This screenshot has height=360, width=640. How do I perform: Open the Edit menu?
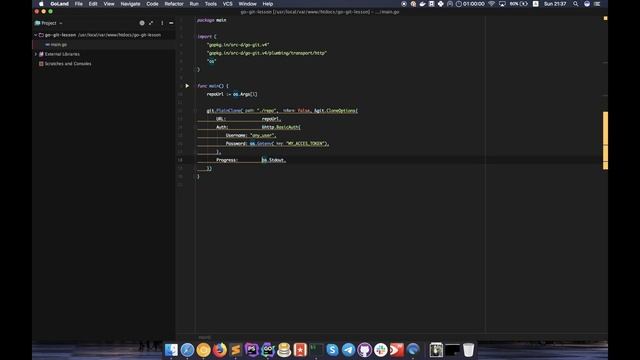(93, 4)
